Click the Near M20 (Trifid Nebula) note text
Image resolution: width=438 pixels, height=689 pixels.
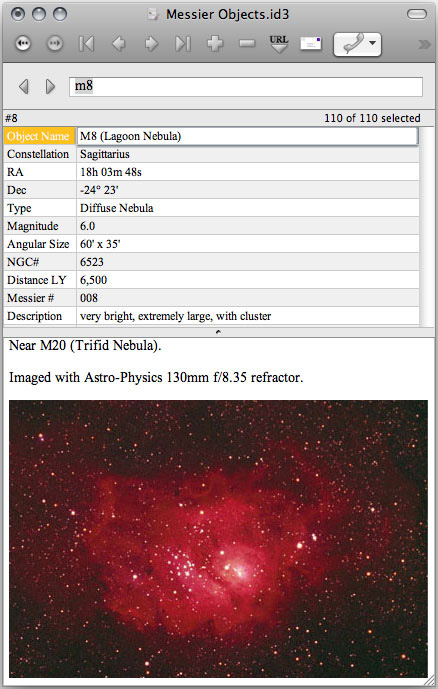coord(85,346)
